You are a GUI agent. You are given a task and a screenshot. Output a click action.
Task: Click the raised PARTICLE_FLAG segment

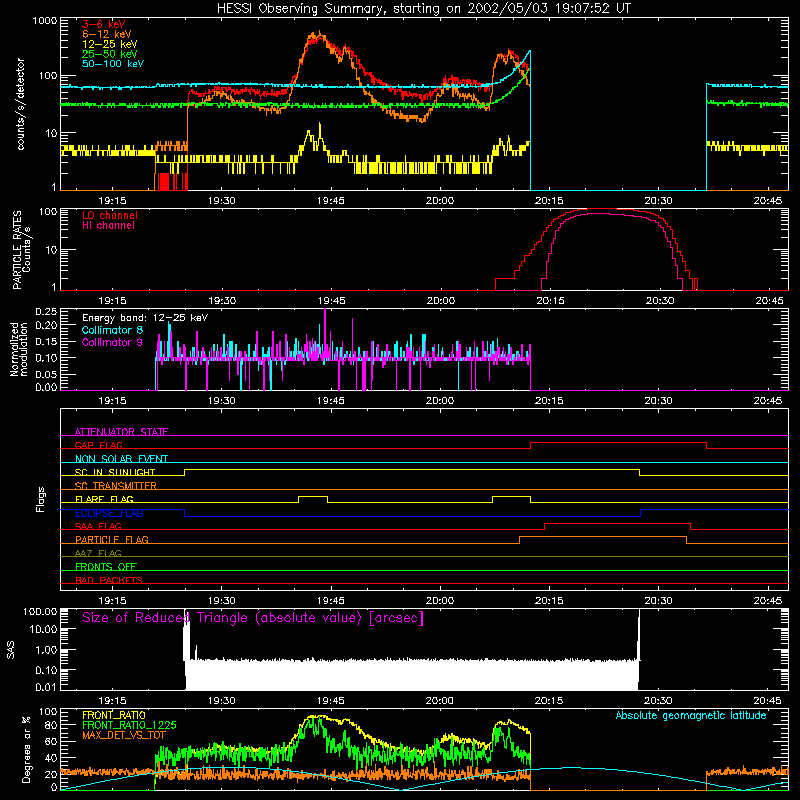coord(603,537)
